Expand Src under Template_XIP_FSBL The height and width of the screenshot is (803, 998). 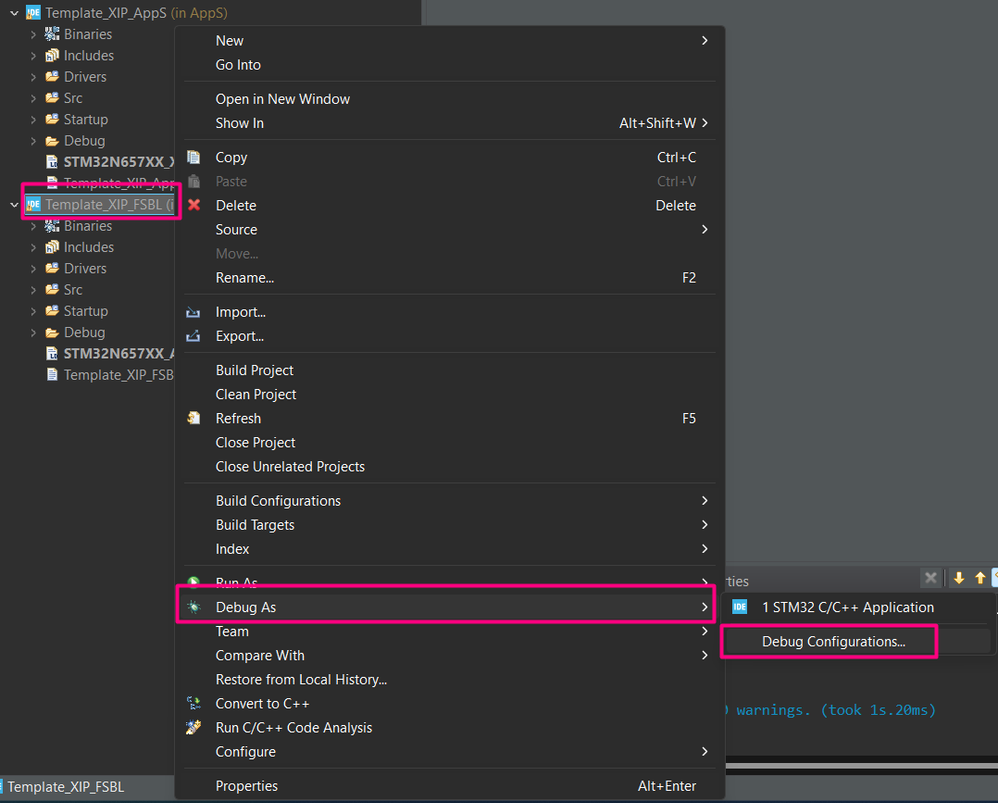[33, 290]
